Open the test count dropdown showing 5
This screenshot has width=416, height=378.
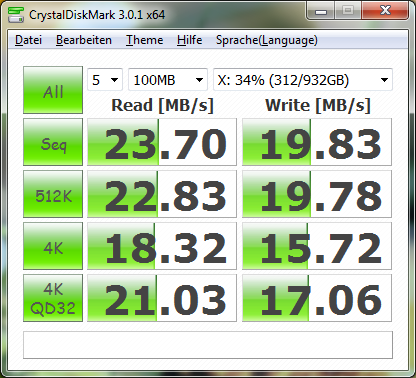(x=105, y=80)
